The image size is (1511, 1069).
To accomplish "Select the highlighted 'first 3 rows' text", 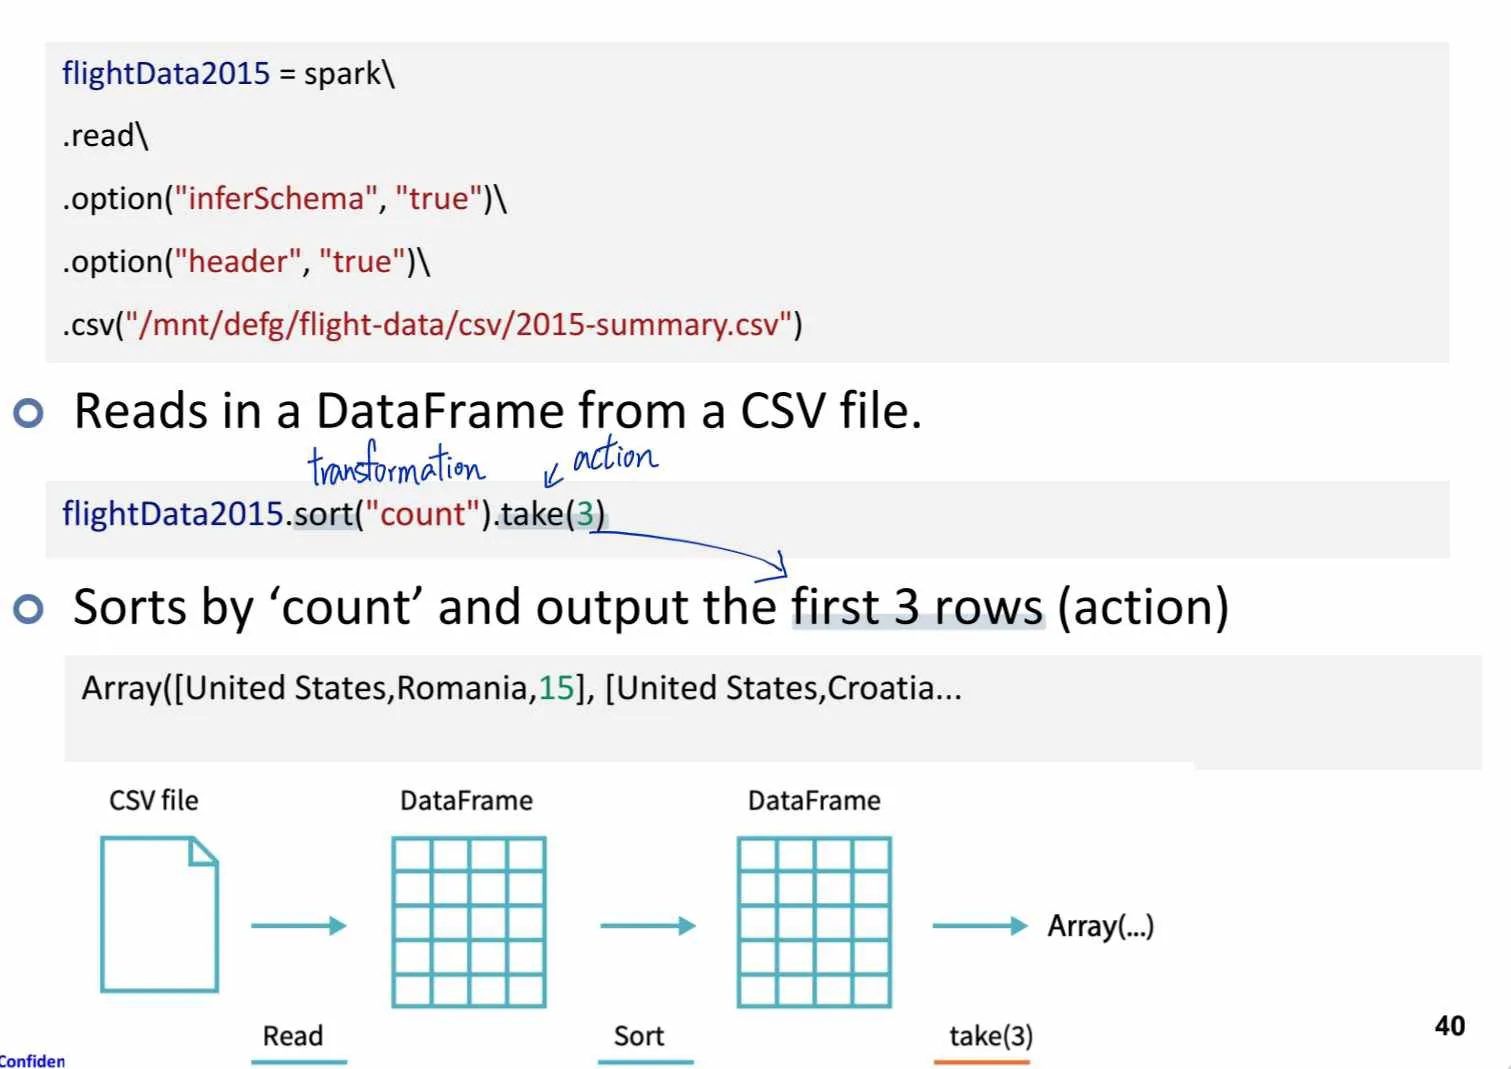I will (x=915, y=606).
